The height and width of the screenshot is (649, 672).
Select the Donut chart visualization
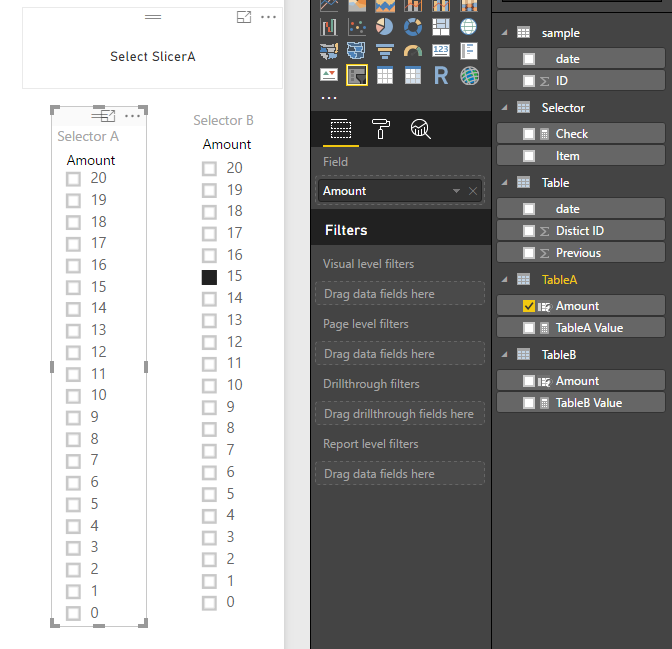(x=413, y=27)
